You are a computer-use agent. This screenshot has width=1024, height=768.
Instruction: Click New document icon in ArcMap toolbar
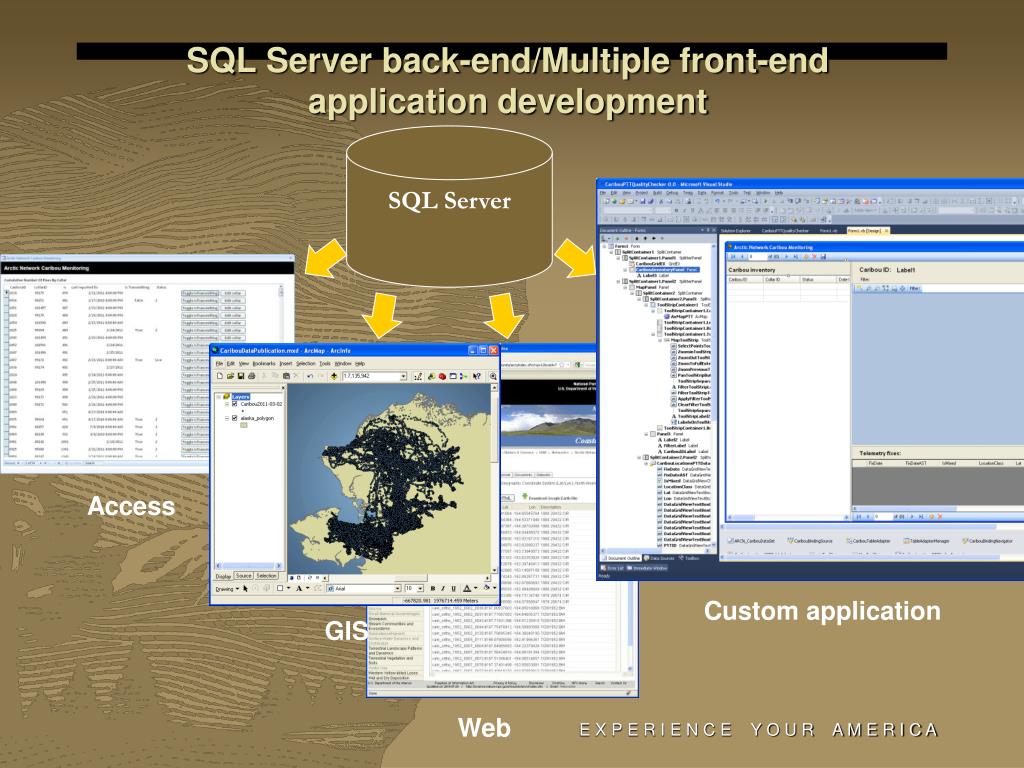tap(219, 376)
